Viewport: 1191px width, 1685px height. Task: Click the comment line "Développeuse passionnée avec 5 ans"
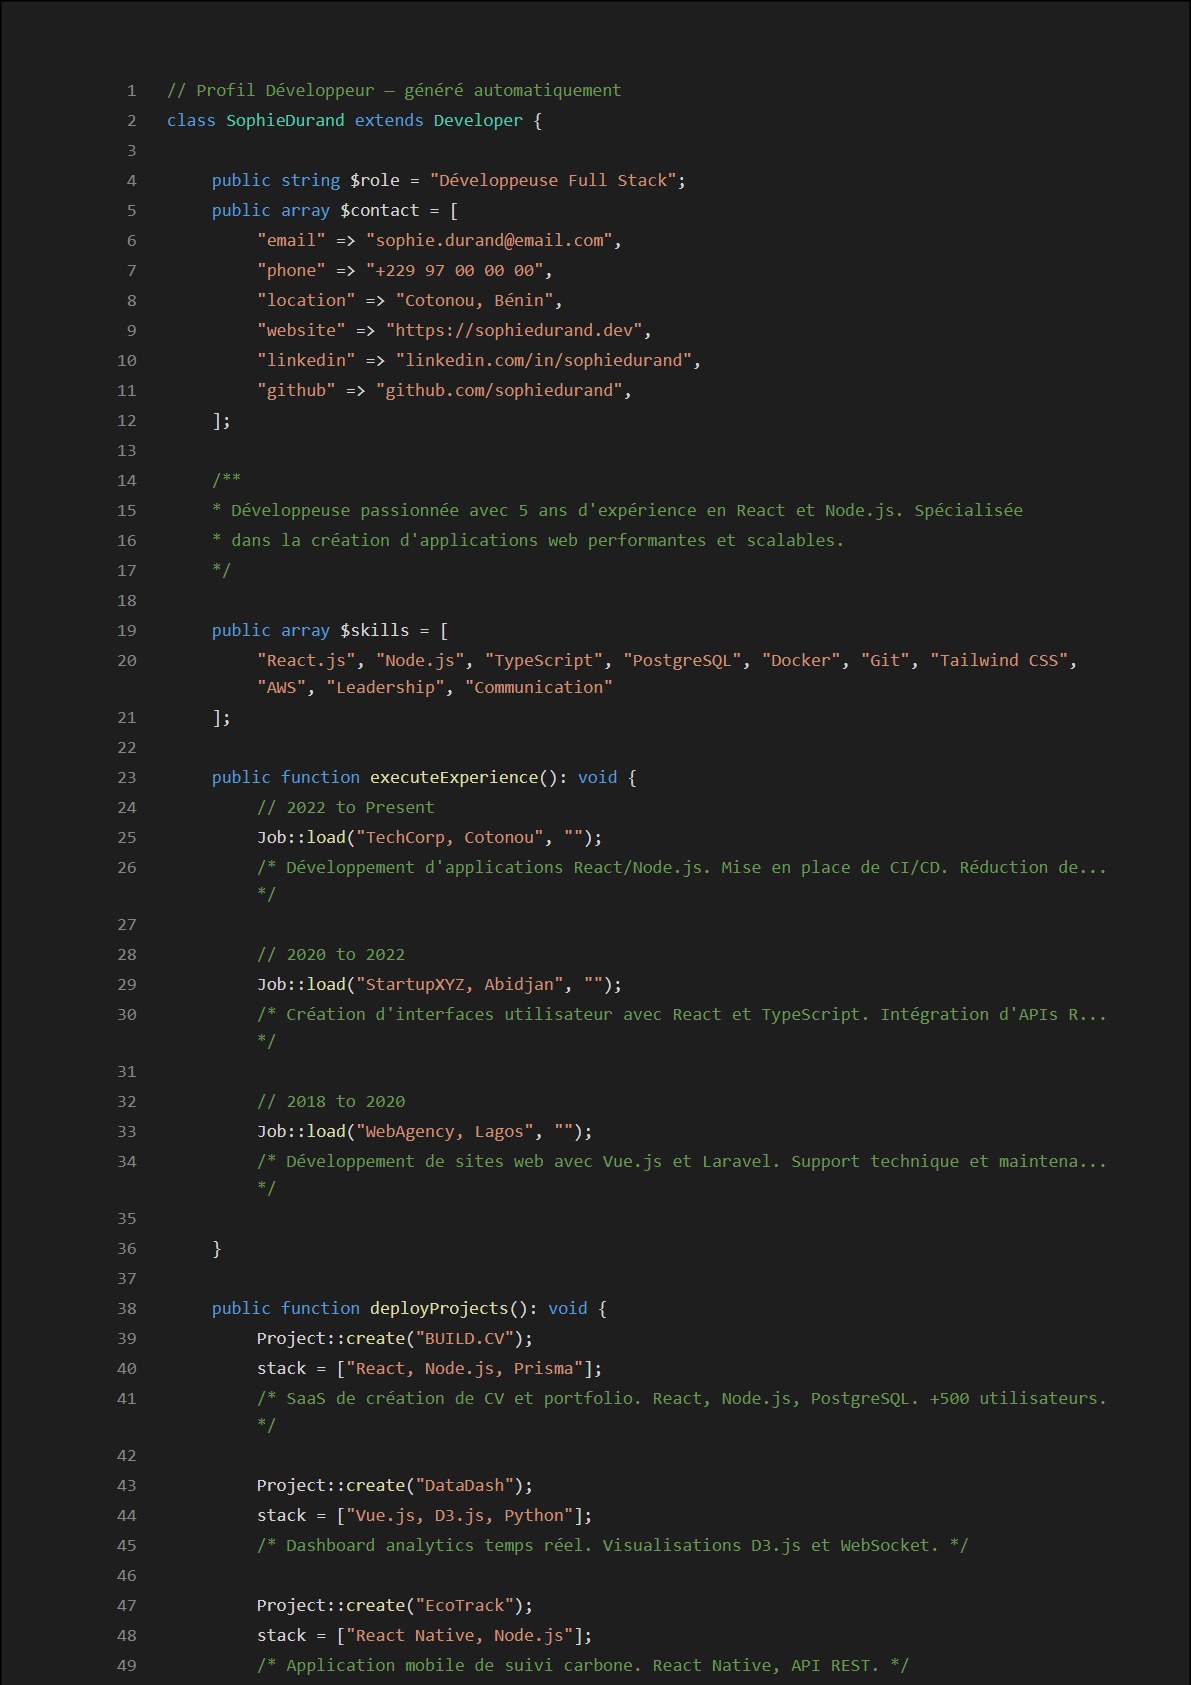tap(380, 510)
